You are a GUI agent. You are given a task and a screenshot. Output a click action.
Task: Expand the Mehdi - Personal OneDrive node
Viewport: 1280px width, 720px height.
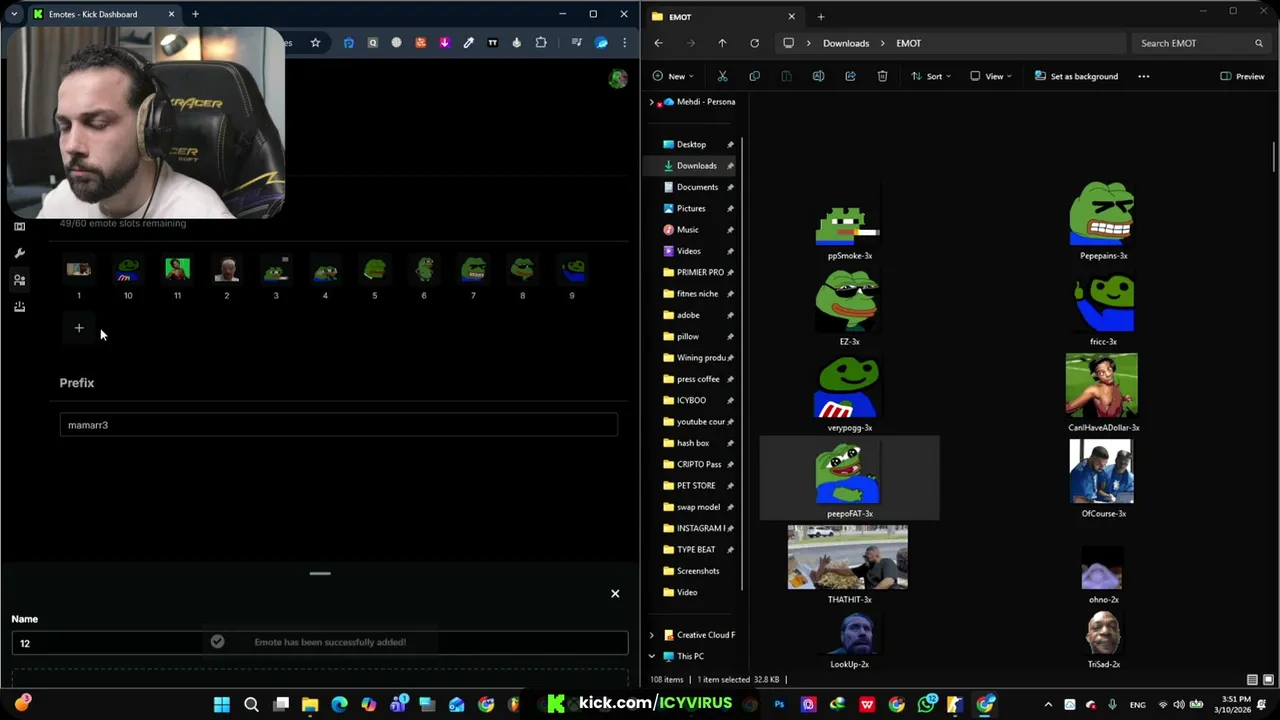652,102
